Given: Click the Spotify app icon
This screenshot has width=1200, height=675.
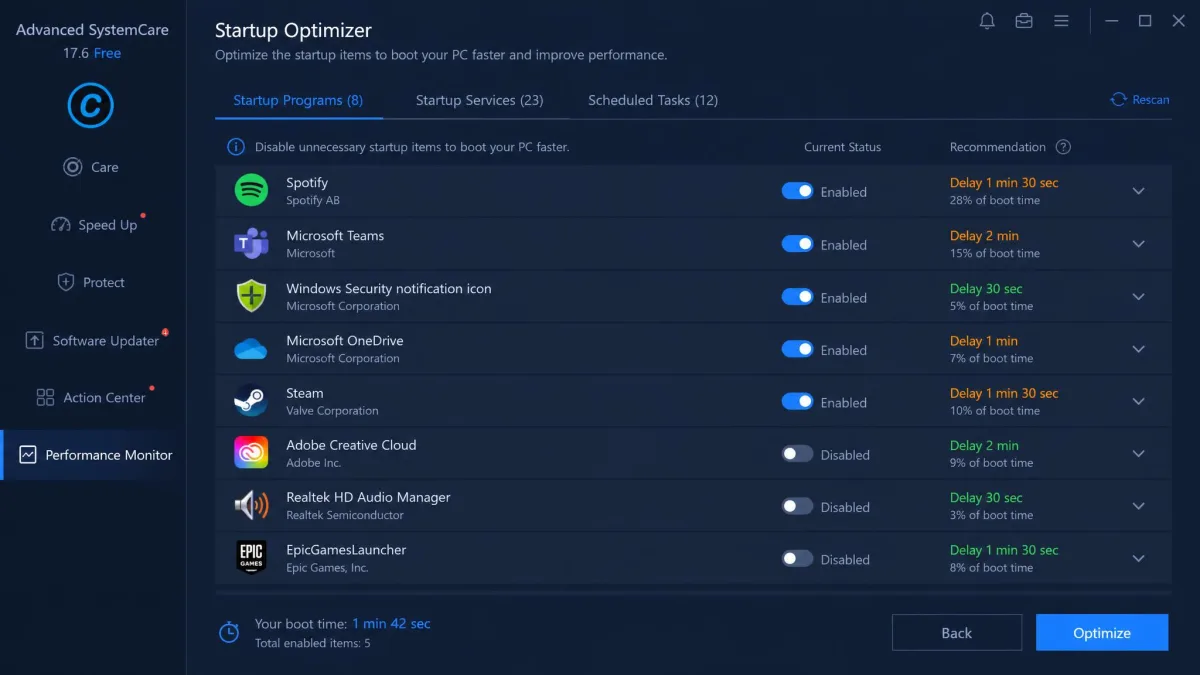Looking at the screenshot, I should click(x=251, y=190).
